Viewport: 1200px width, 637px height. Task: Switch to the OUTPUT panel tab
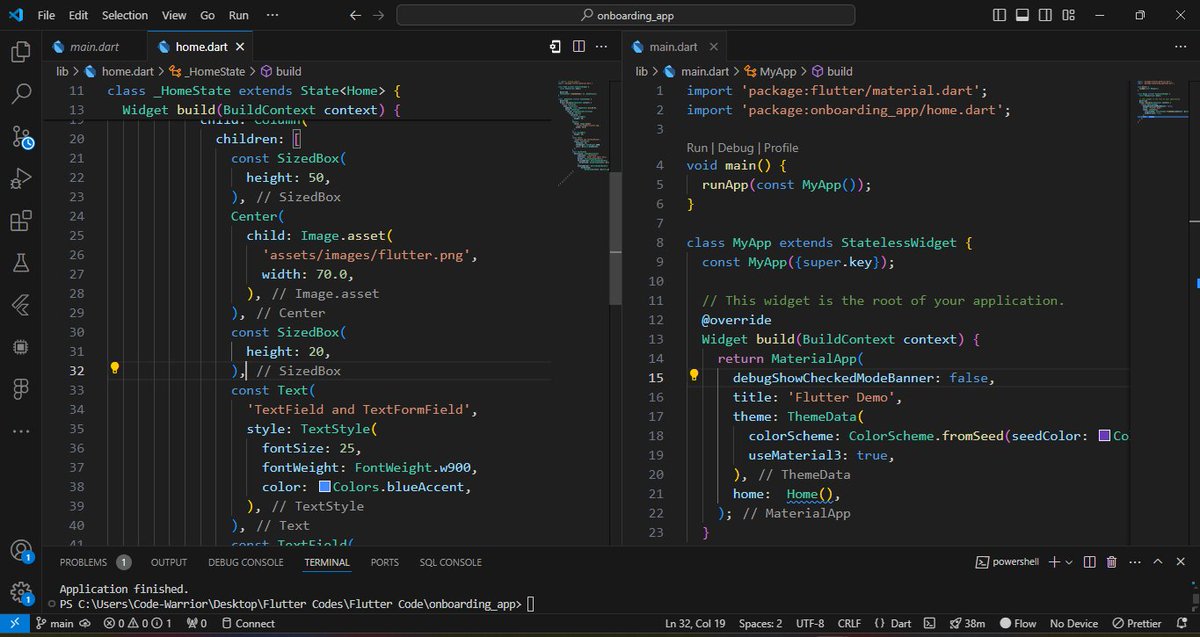169,563
